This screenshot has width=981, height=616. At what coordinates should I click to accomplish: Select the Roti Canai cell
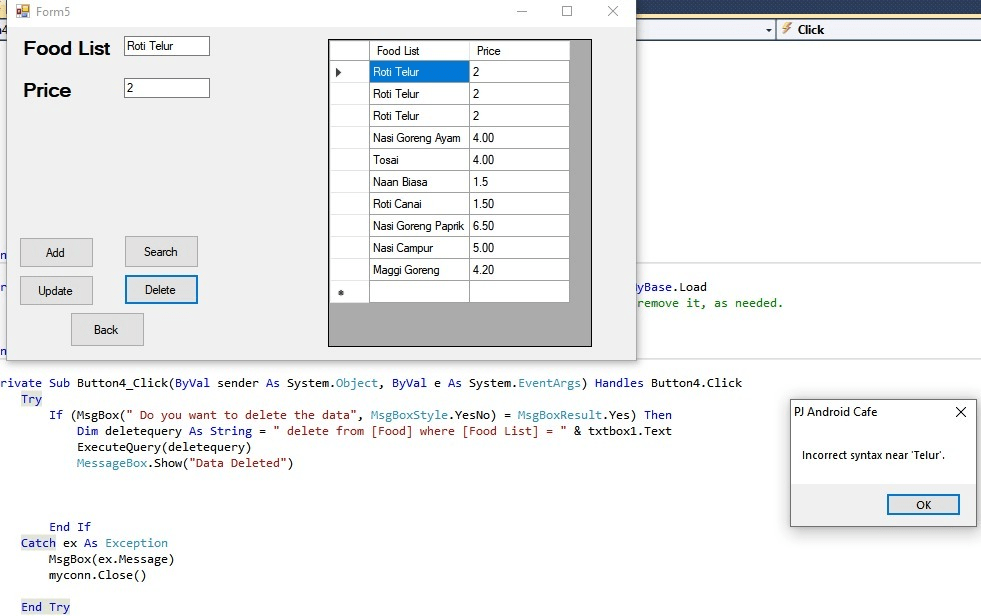tap(419, 204)
